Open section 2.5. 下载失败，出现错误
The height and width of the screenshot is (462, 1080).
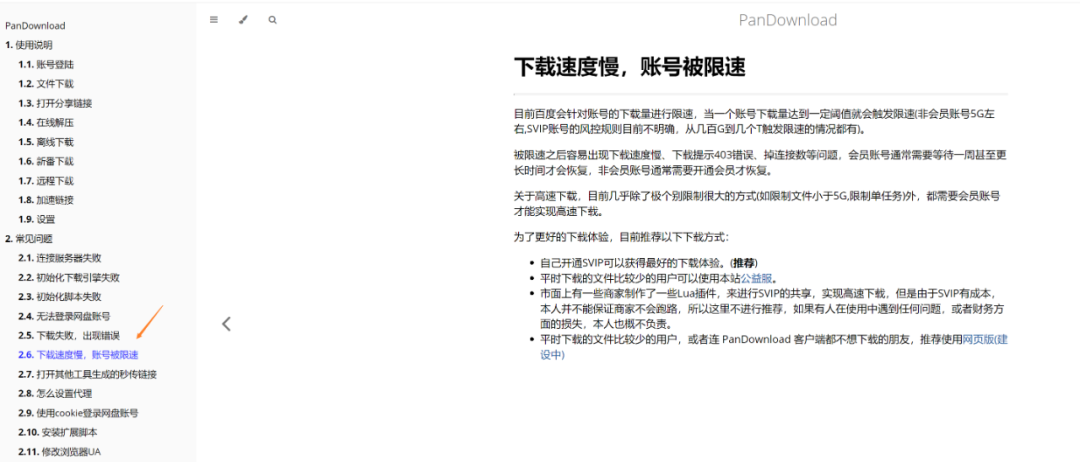[x=69, y=335]
